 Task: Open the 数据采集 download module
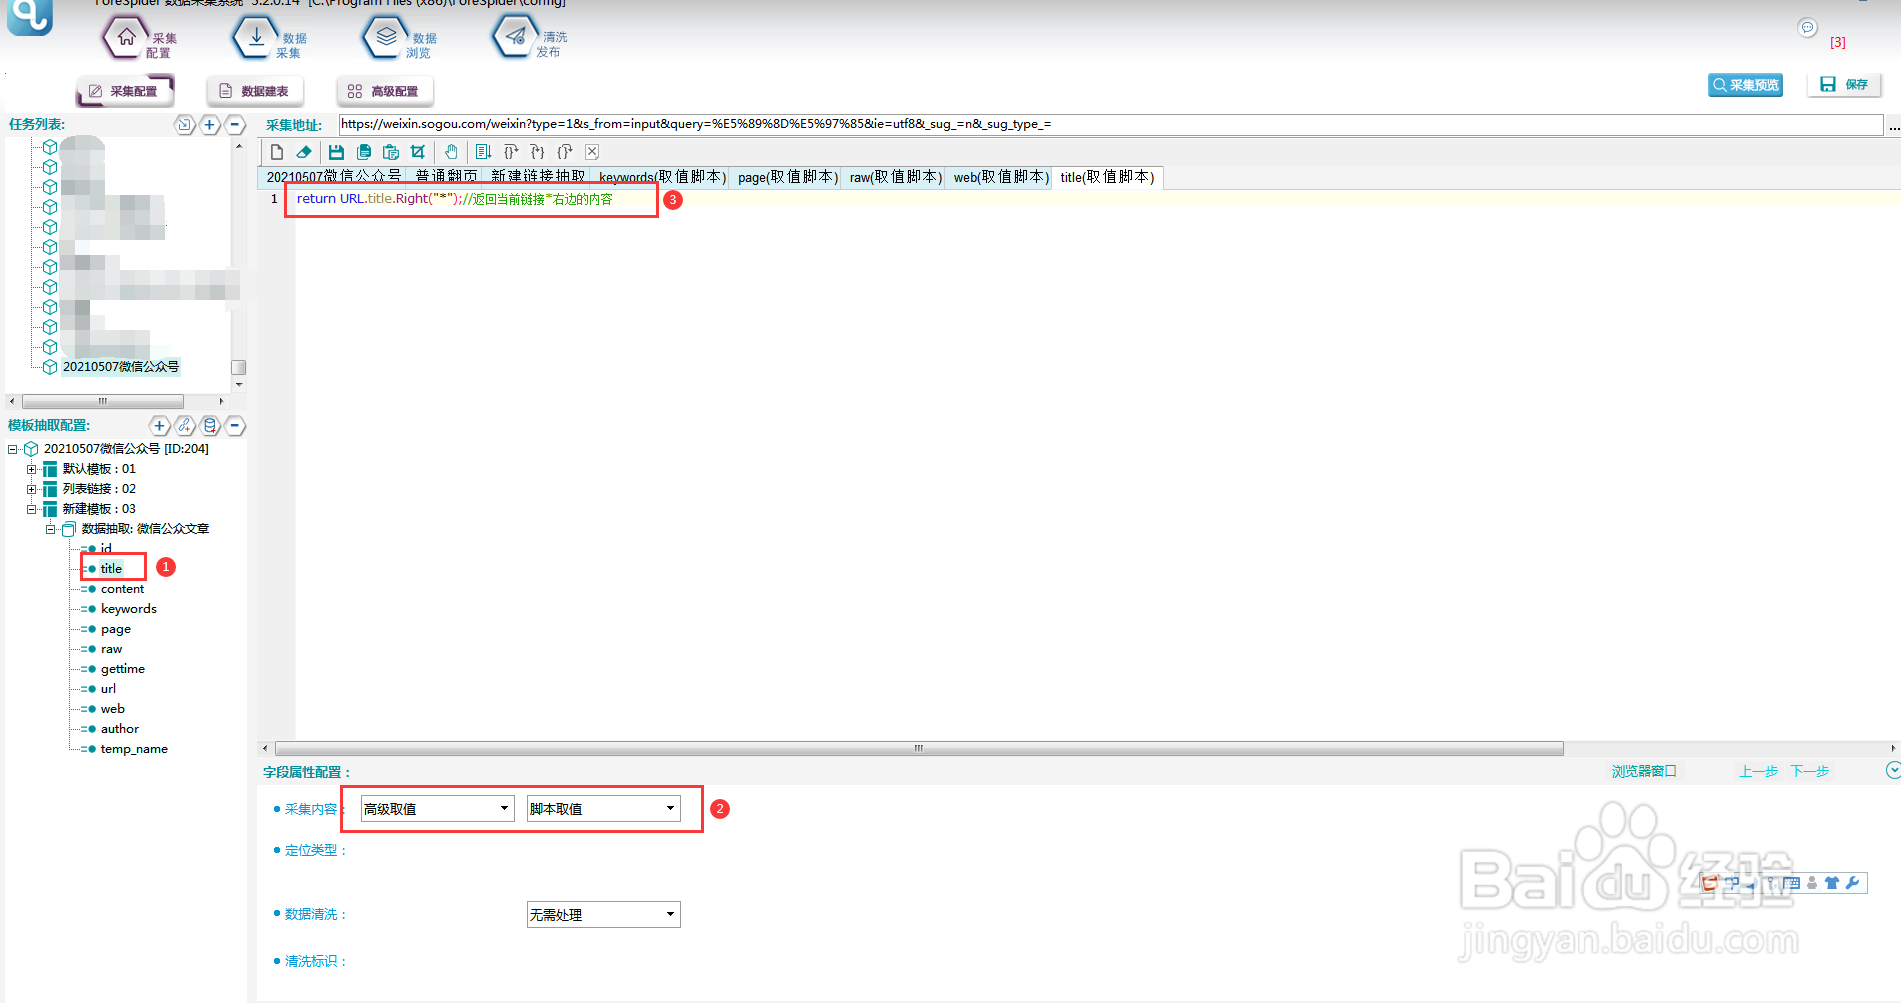point(270,39)
